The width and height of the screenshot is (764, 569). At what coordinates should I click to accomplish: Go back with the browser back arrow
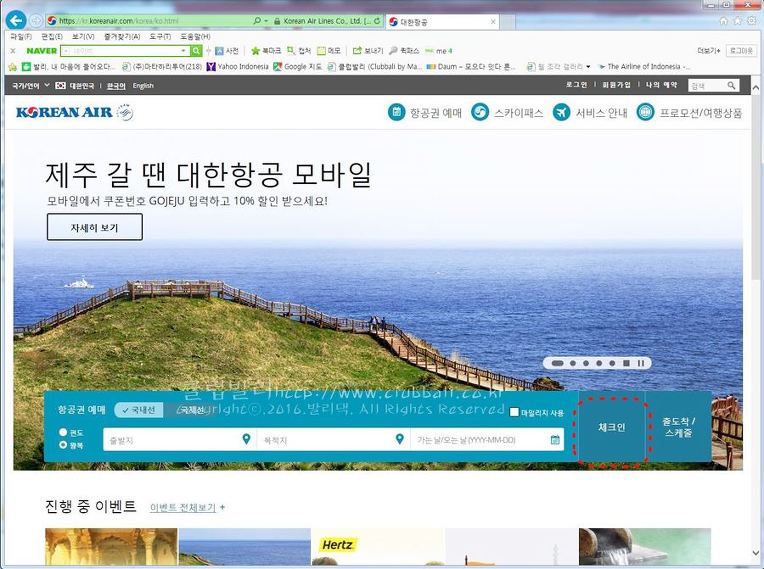[x=16, y=20]
